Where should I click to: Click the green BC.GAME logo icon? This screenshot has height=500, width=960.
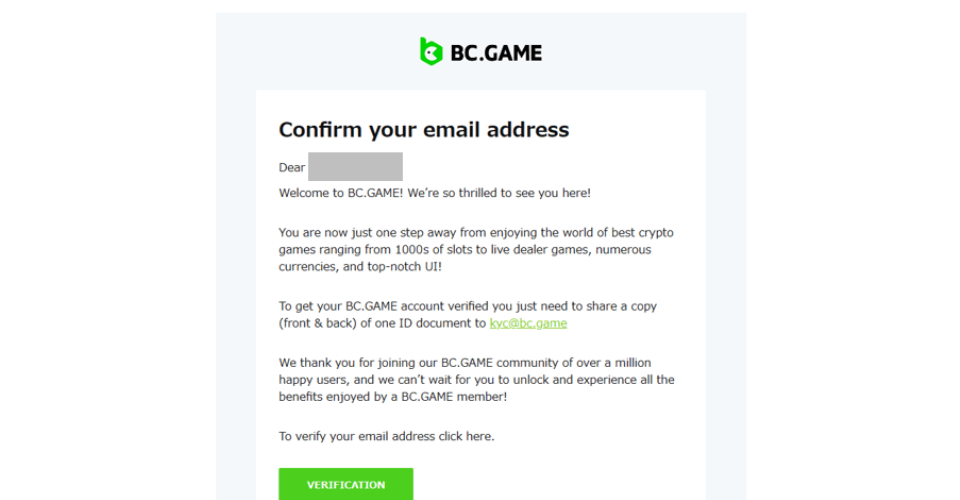coord(431,51)
